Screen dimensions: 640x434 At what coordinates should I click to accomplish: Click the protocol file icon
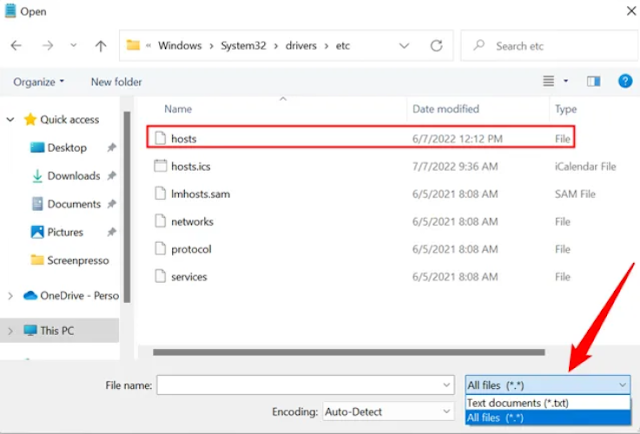coord(160,249)
